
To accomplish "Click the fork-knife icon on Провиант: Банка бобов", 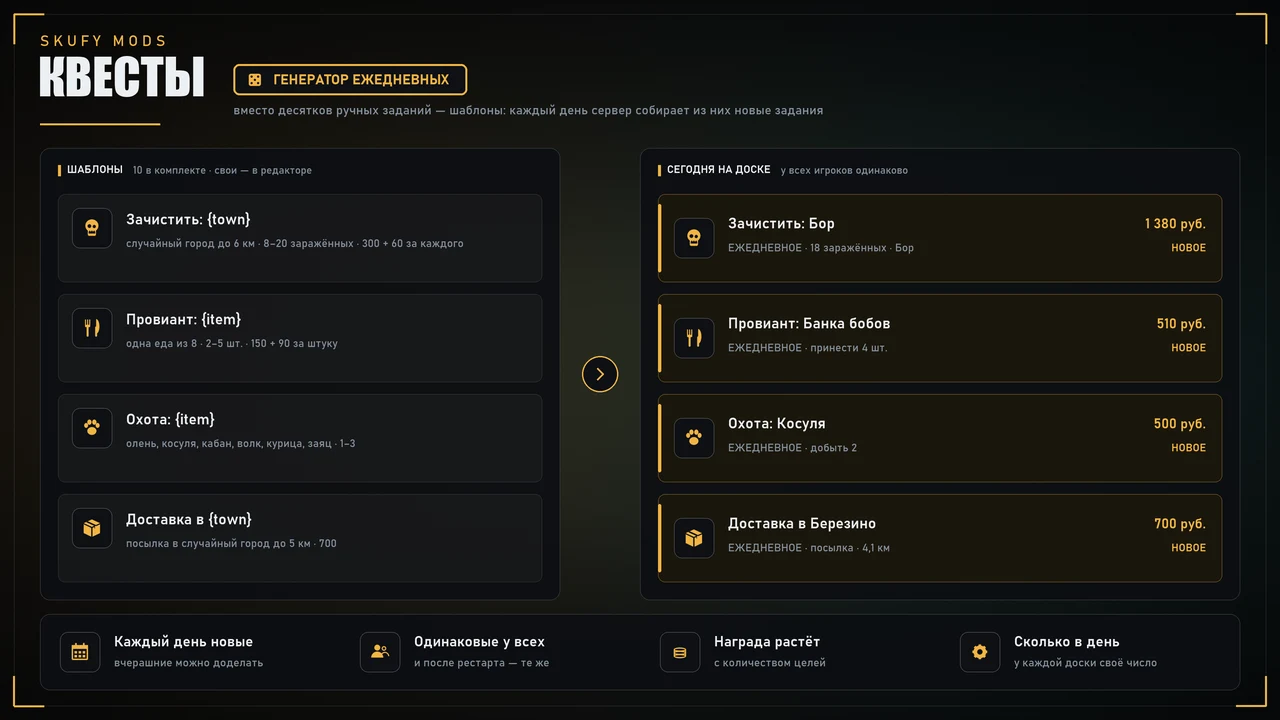I will point(694,338).
